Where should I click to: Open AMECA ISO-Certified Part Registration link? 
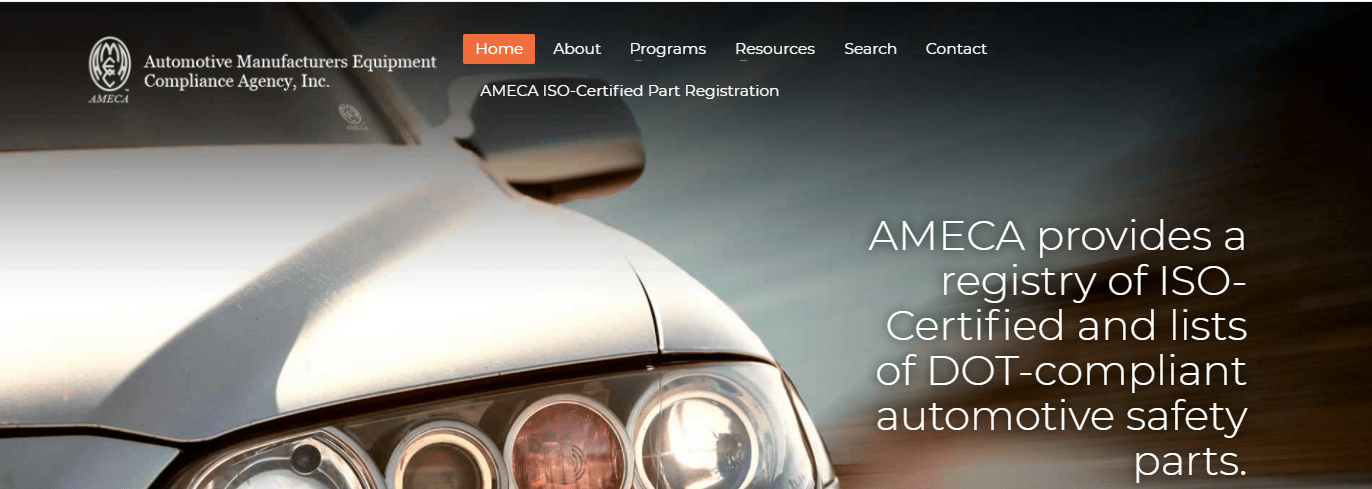tap(629, 91)
